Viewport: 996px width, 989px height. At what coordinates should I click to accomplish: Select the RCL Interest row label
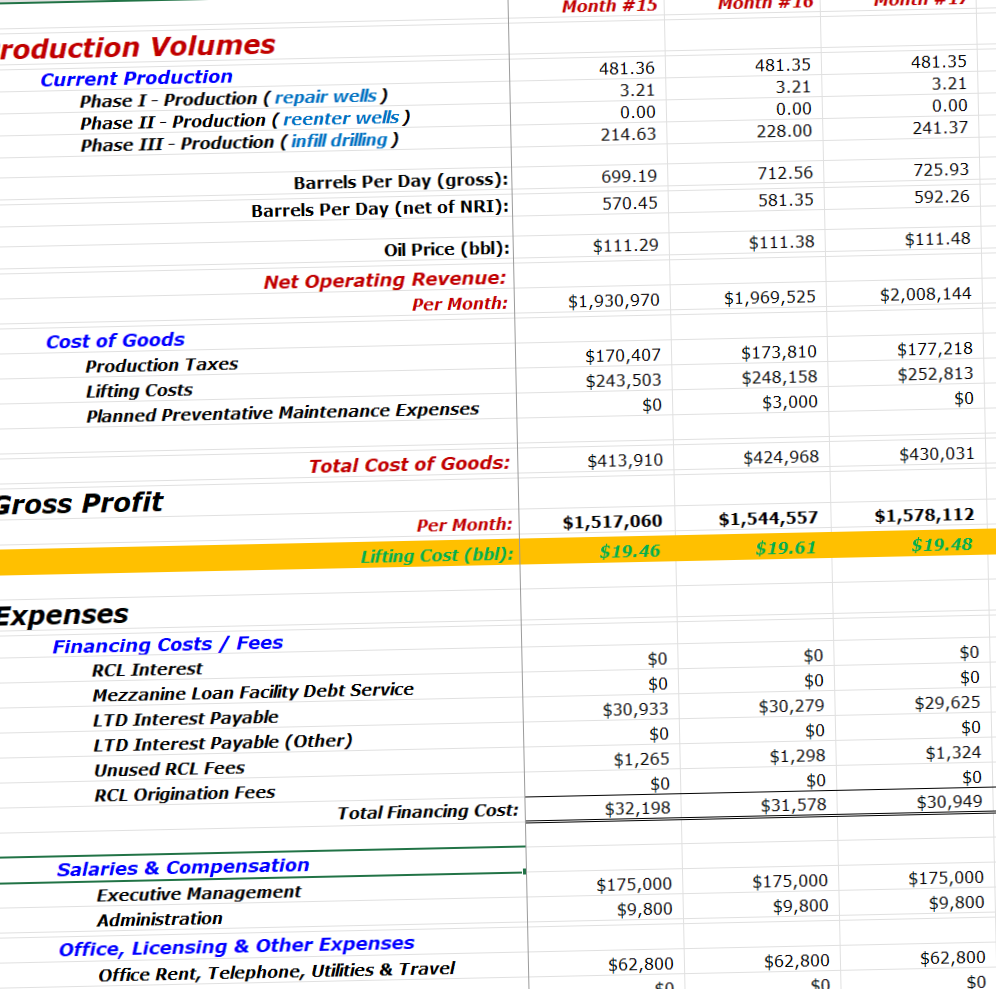147,669
